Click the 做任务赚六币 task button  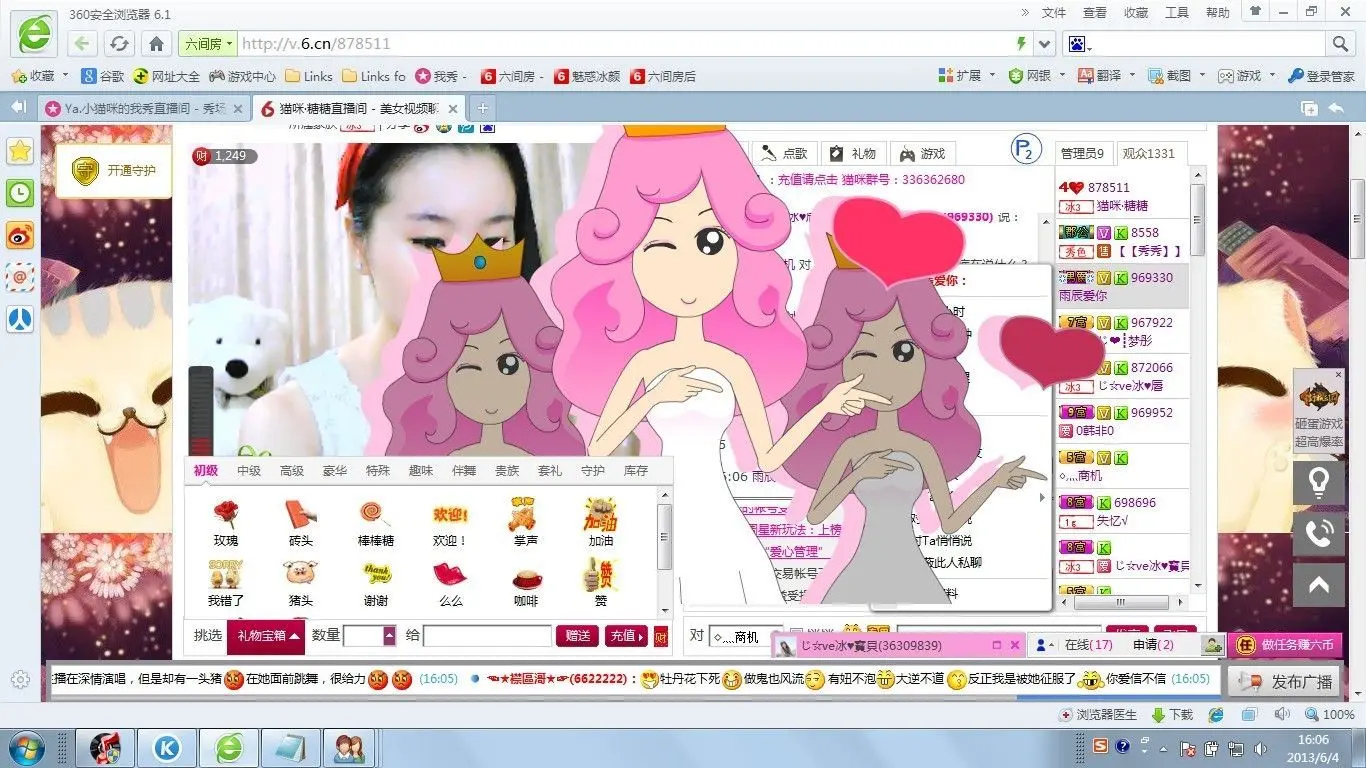tap(1286, 645)
